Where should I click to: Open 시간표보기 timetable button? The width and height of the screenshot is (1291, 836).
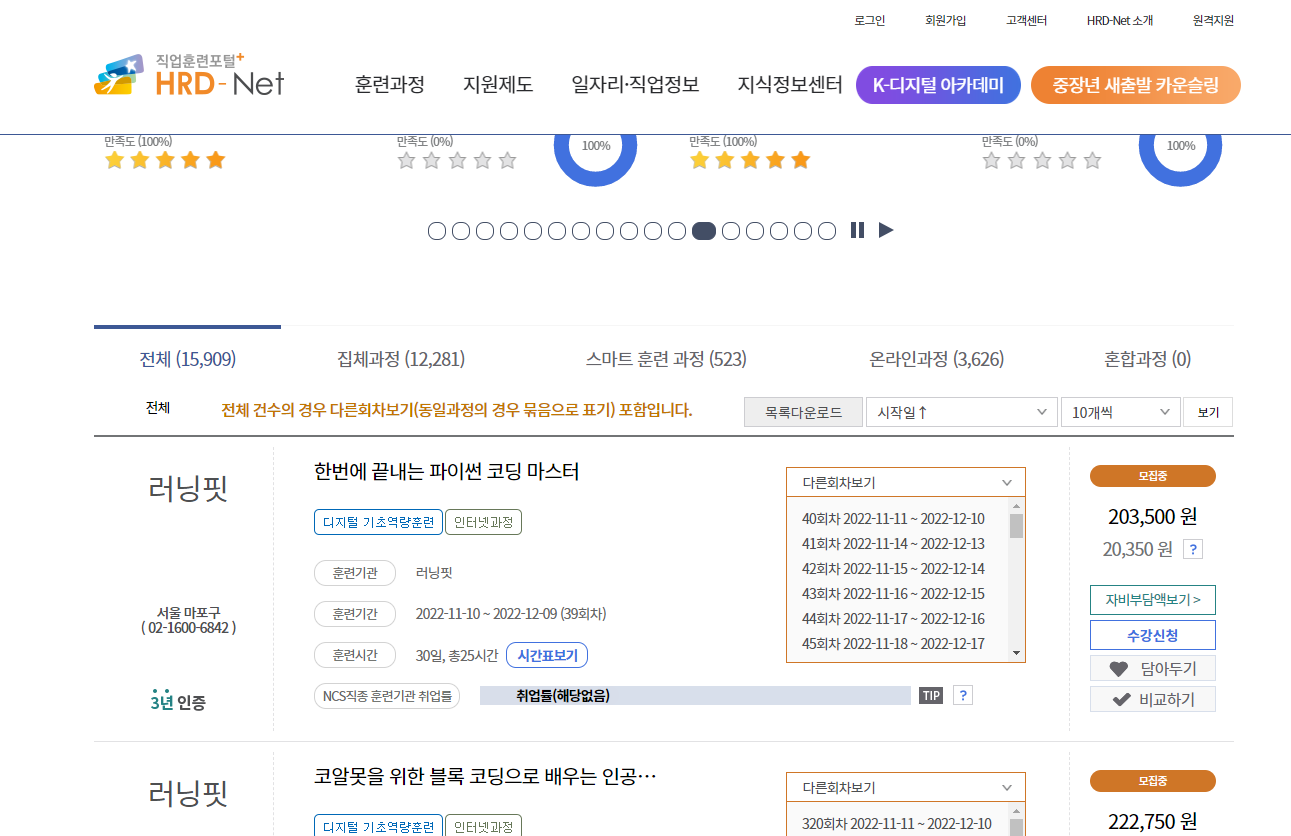pos(547,655)
